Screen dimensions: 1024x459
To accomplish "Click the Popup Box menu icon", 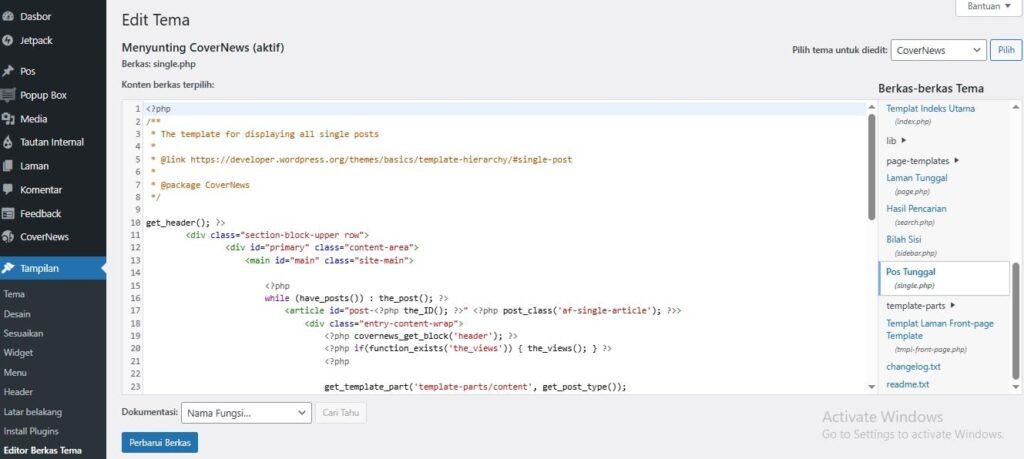I will 8,95.
